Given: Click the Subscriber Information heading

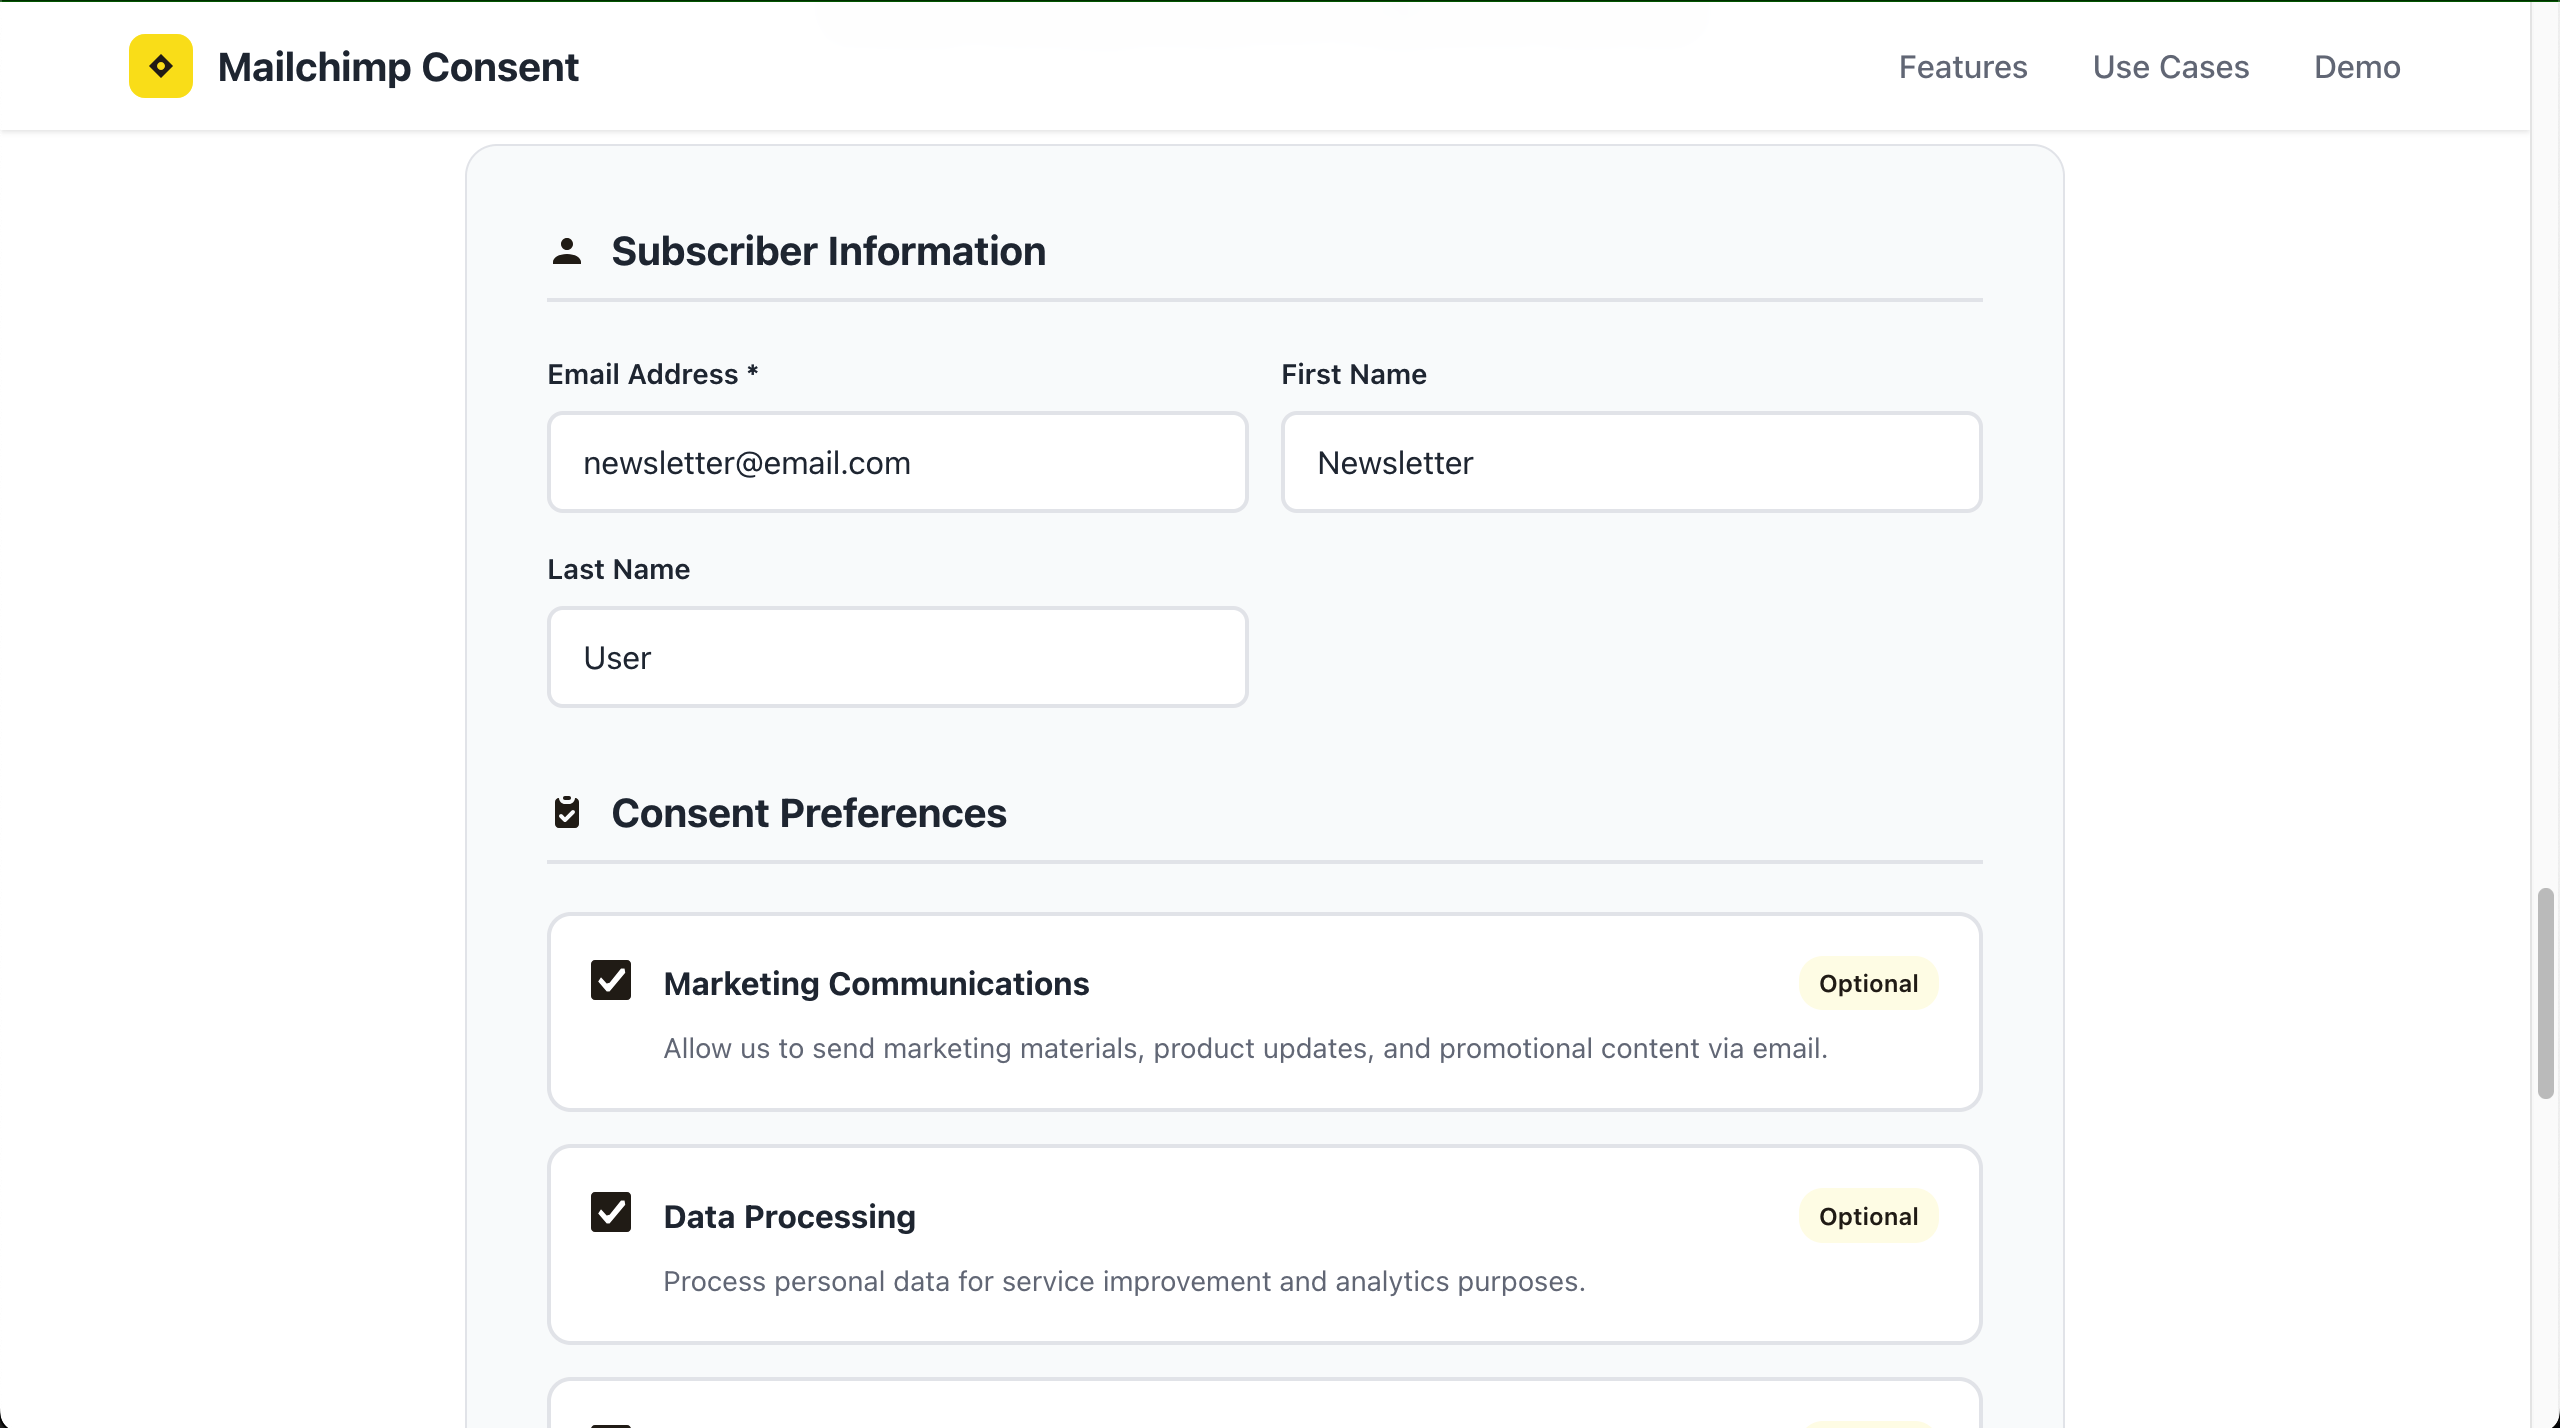Looking at the screenshot, I should click(829, 251).
